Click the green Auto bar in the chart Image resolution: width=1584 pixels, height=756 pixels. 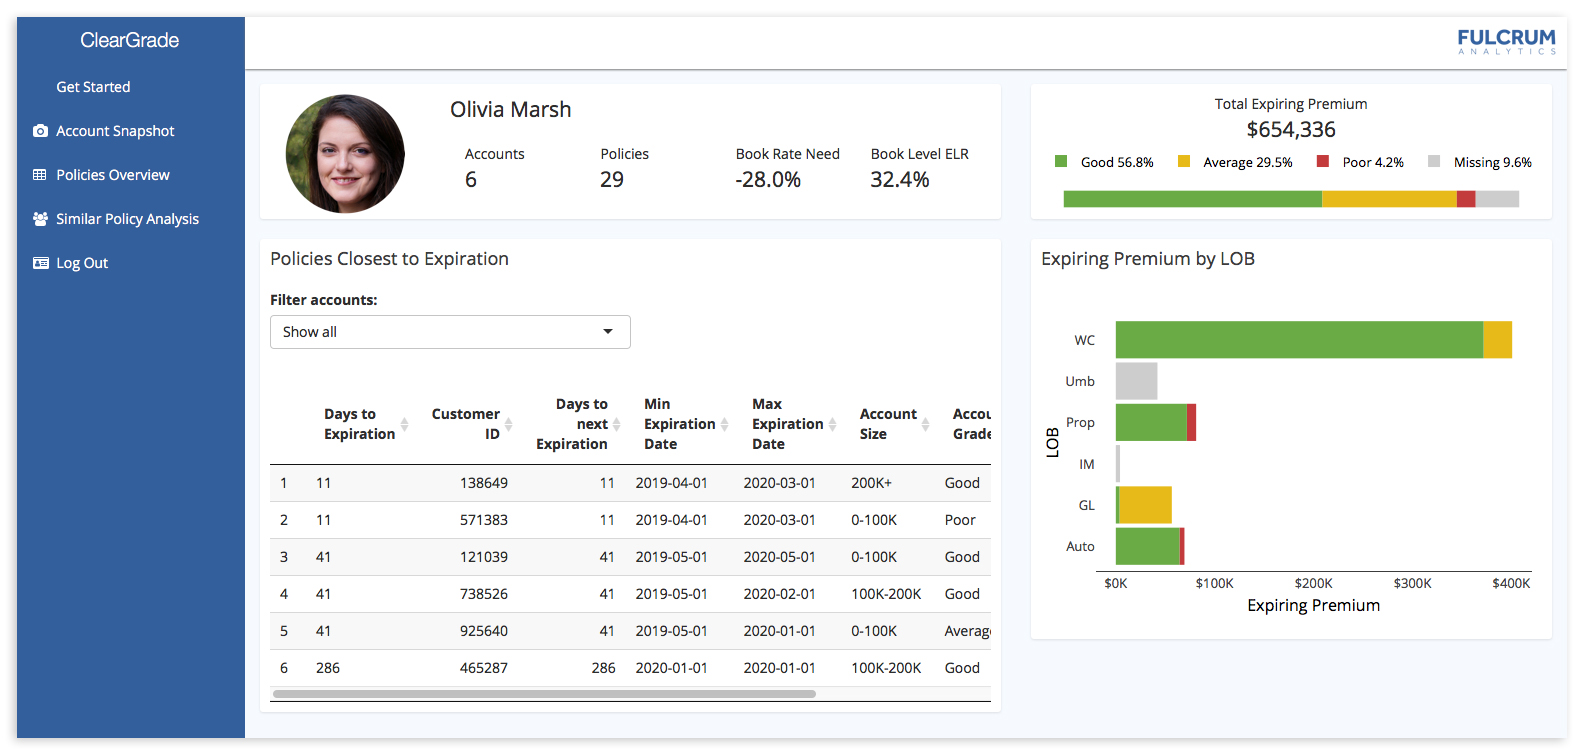pyautogui.click(x=1148, y=546)
